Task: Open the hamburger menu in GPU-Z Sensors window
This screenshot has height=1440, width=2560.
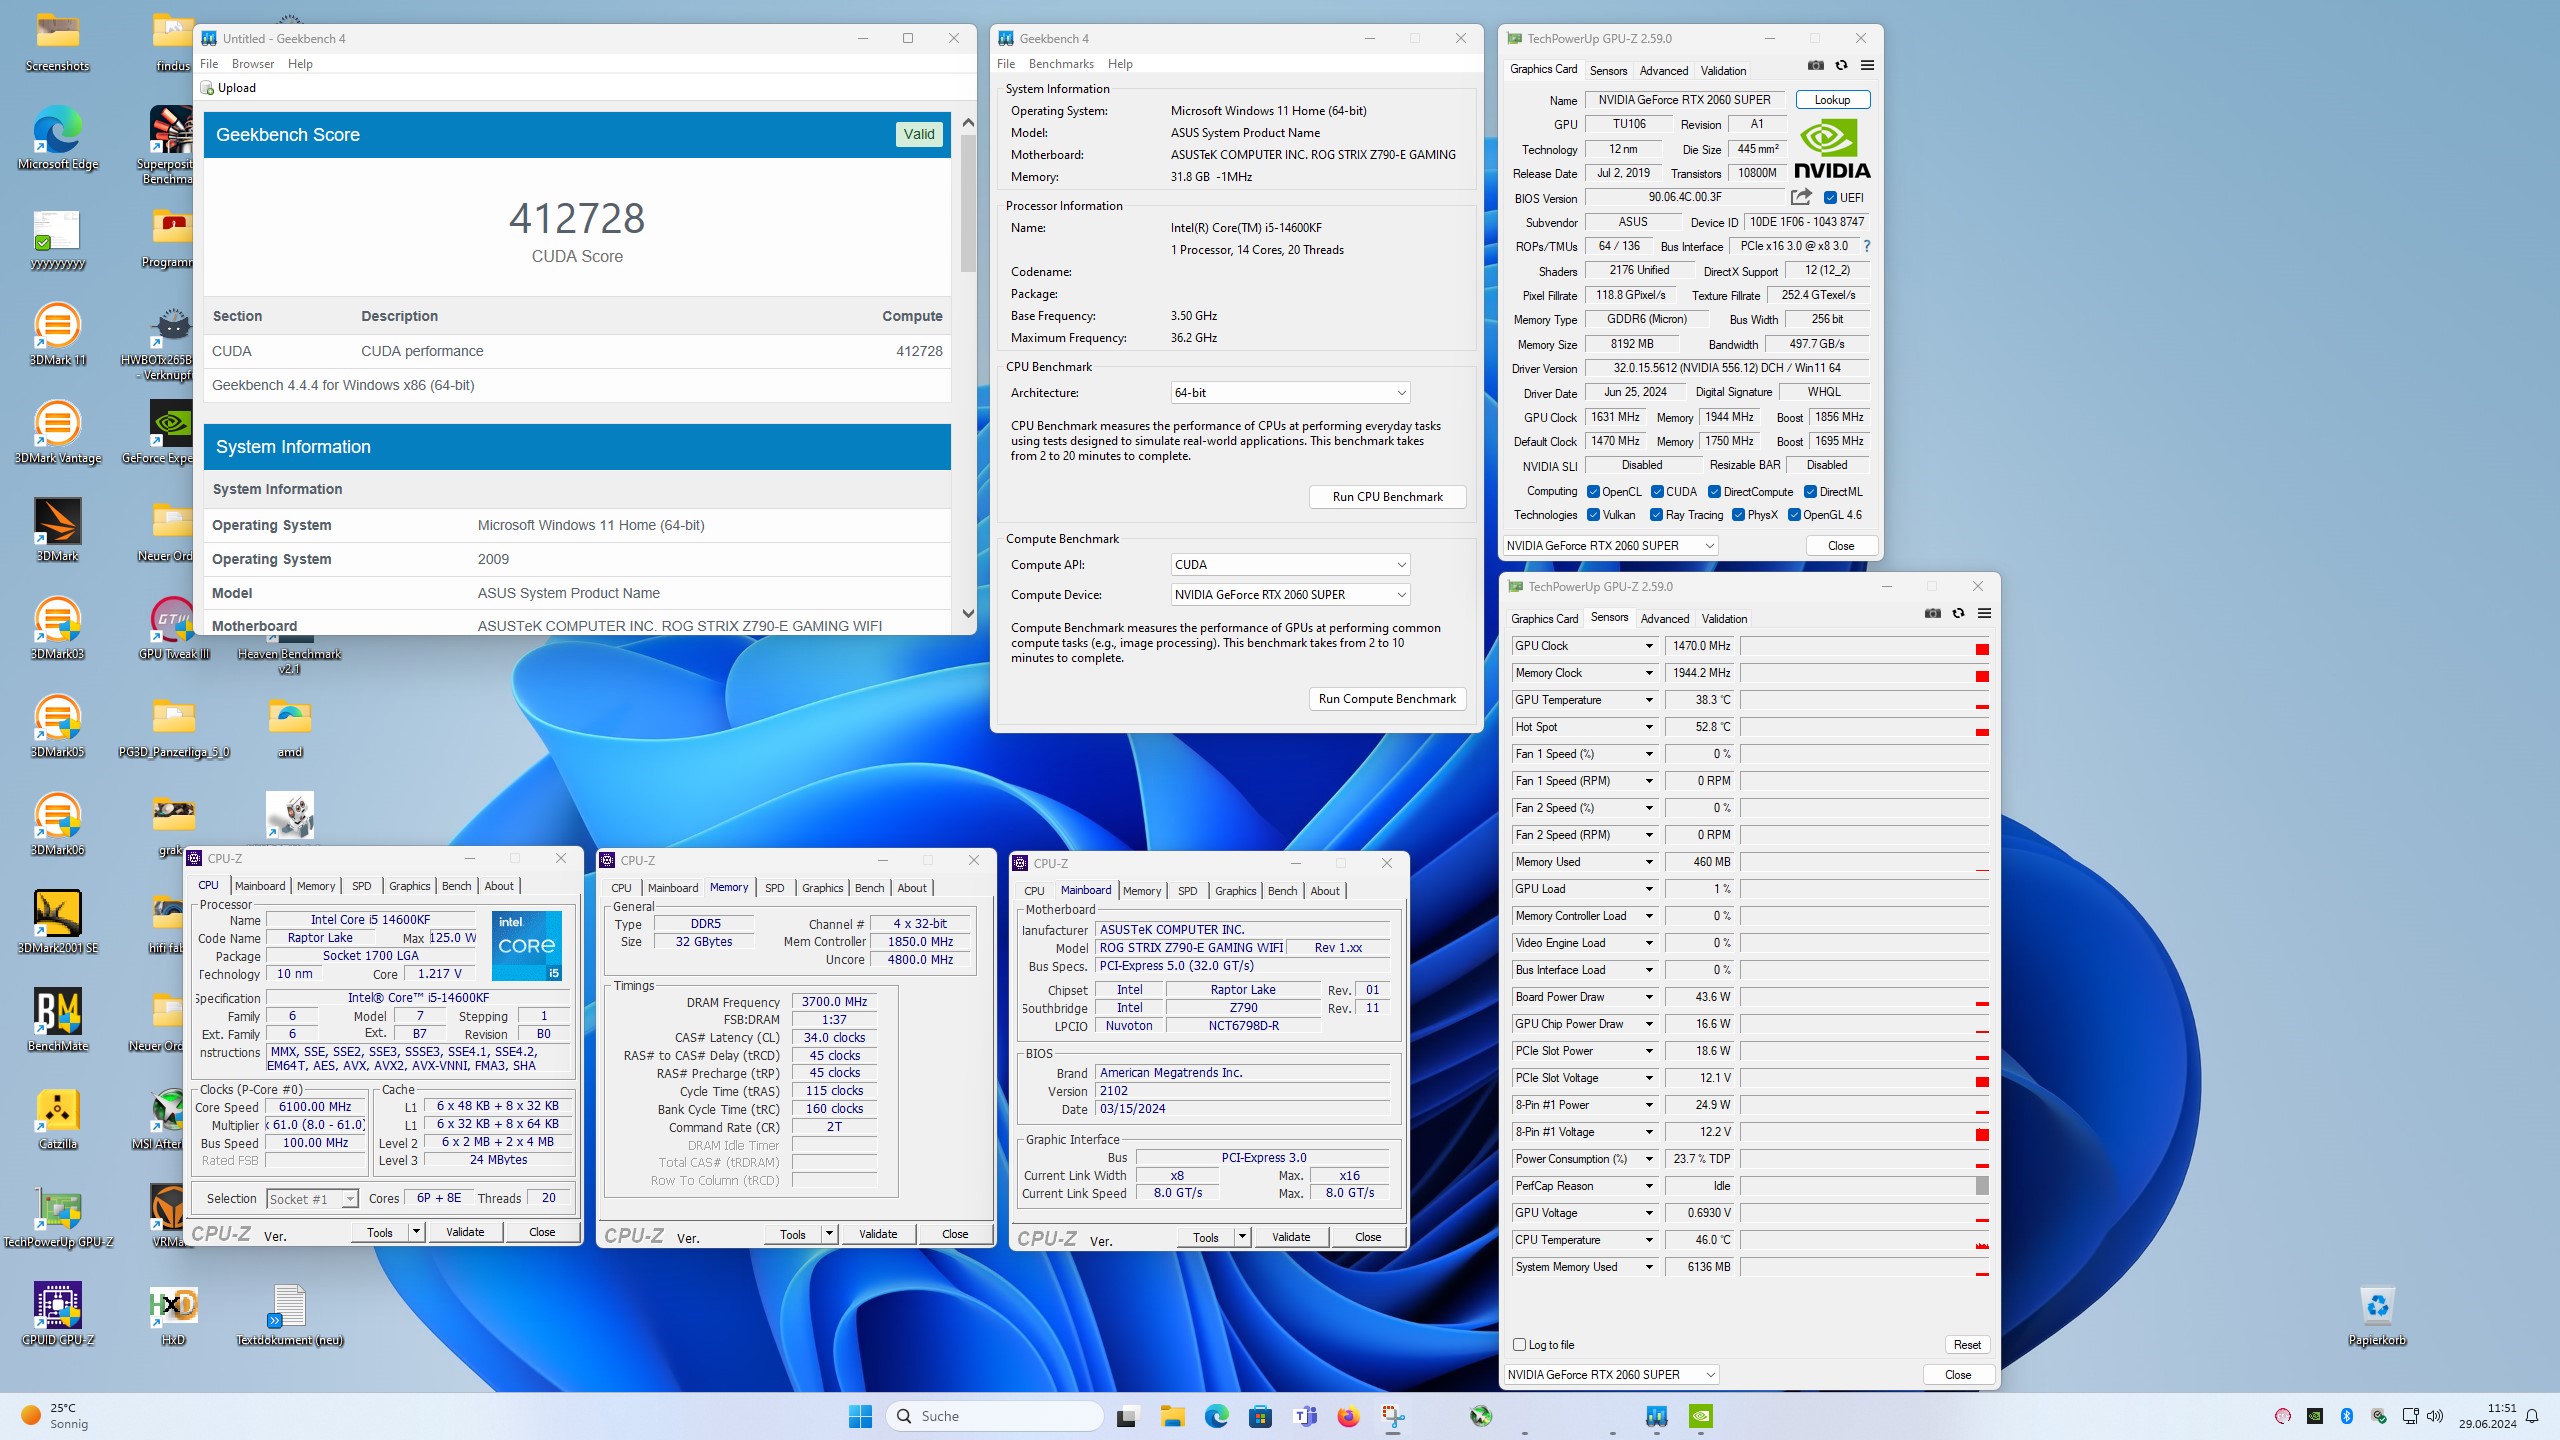Action: coord(1984,614)
